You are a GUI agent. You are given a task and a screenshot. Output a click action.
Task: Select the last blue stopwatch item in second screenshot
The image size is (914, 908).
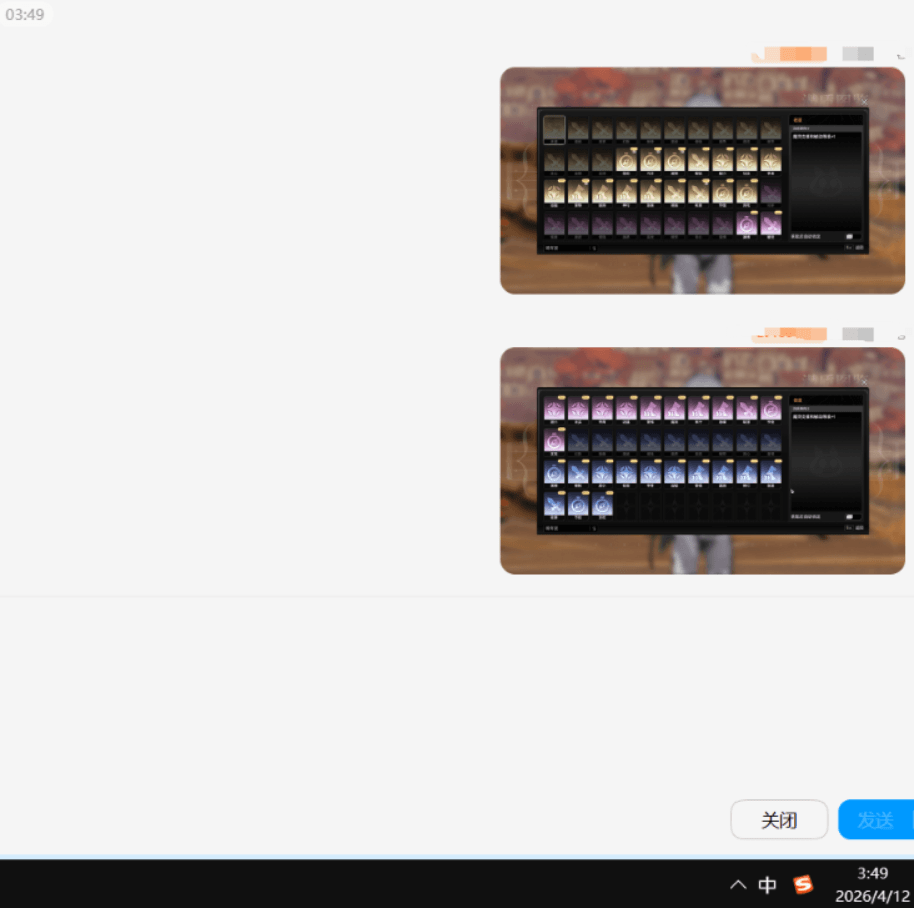tap(602, 504)
